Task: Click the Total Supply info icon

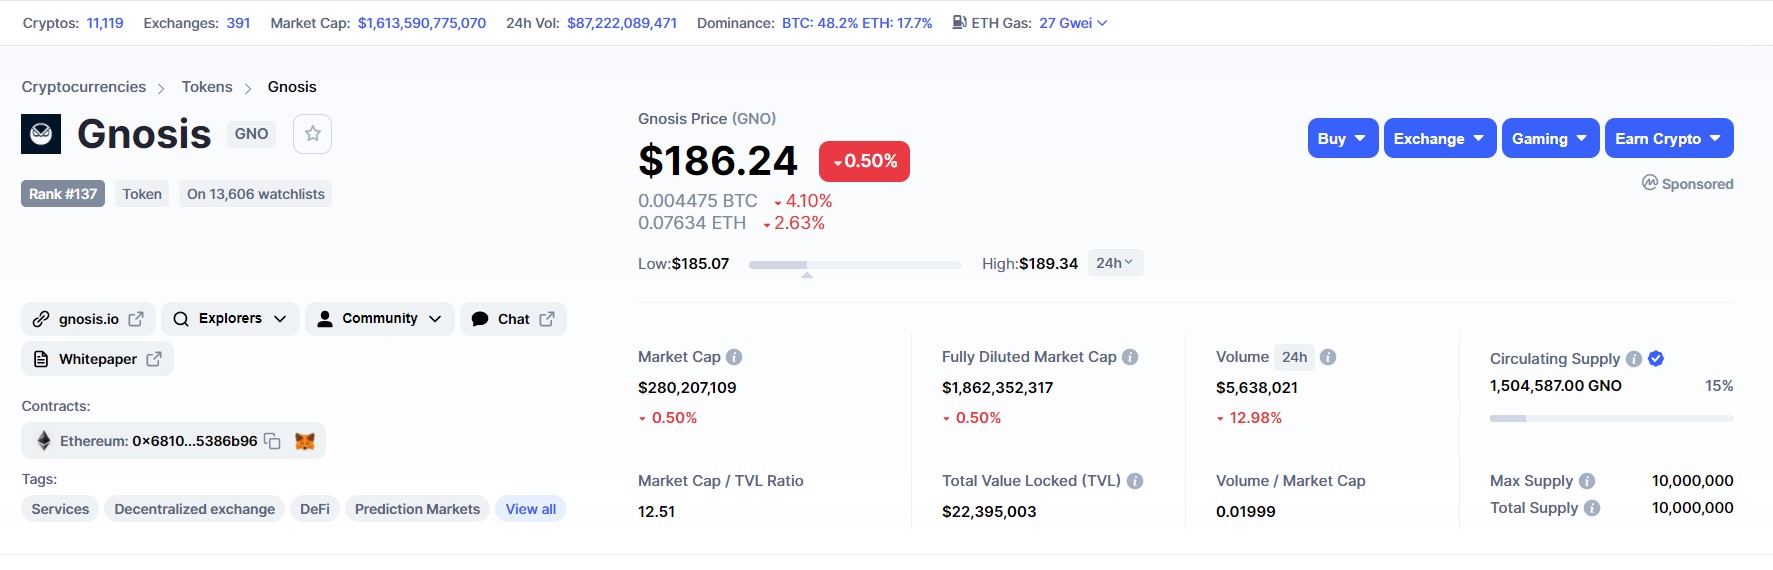Action: [1592, 508]
